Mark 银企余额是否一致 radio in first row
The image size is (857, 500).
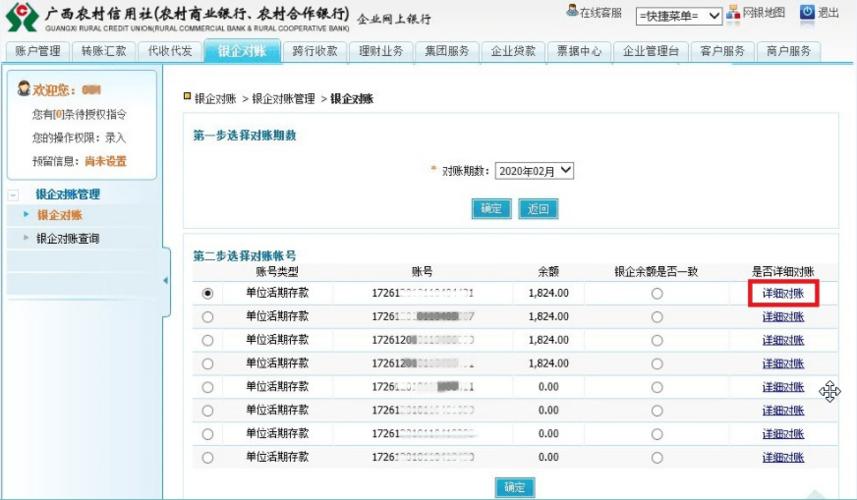[x=657, y=293]
